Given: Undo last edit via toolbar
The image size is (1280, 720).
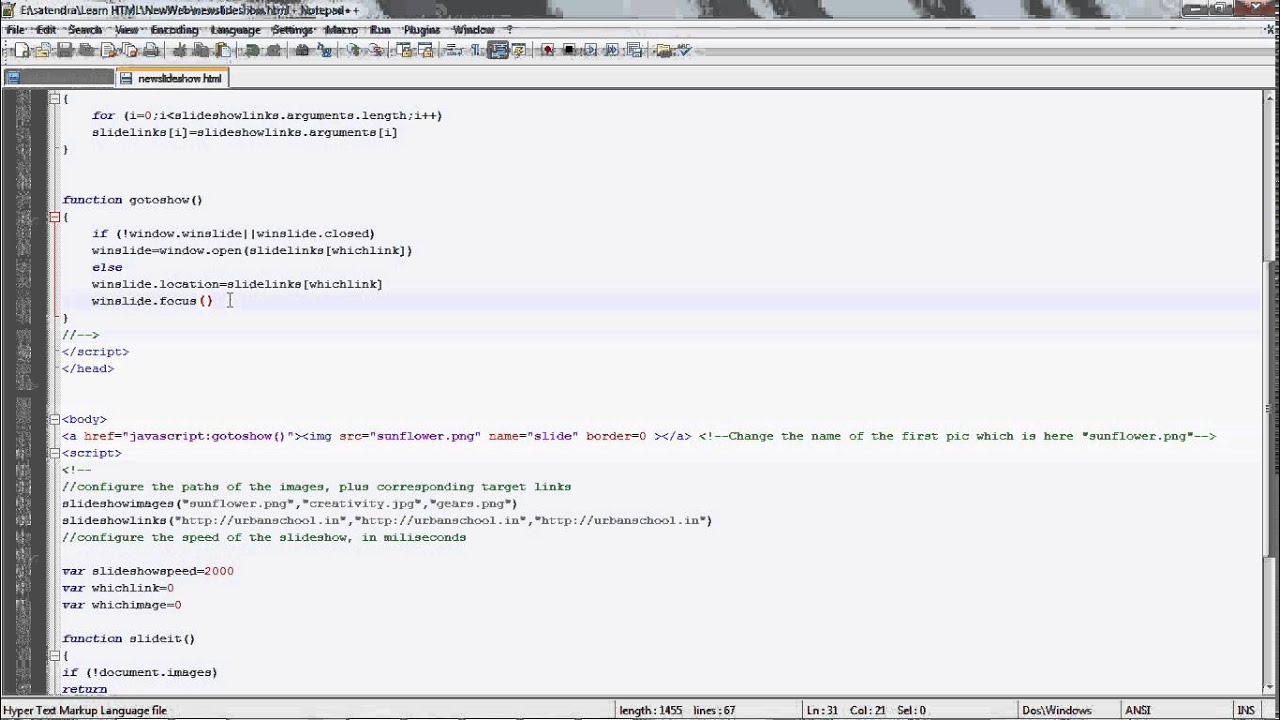Looking at the screenshot, I should (251, 50).
